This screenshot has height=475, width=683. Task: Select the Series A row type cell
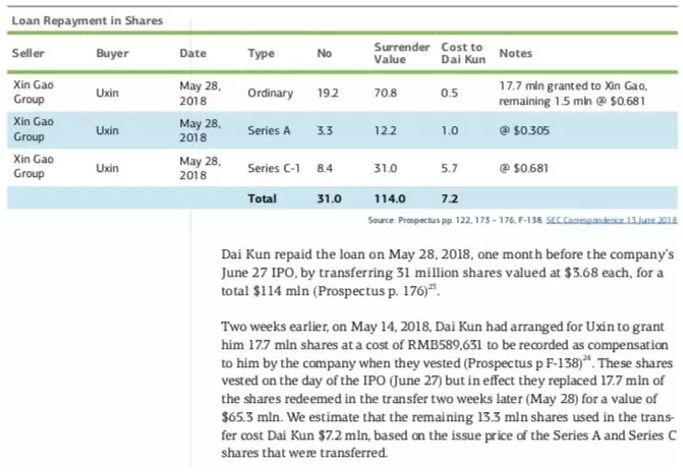(269, 130)
